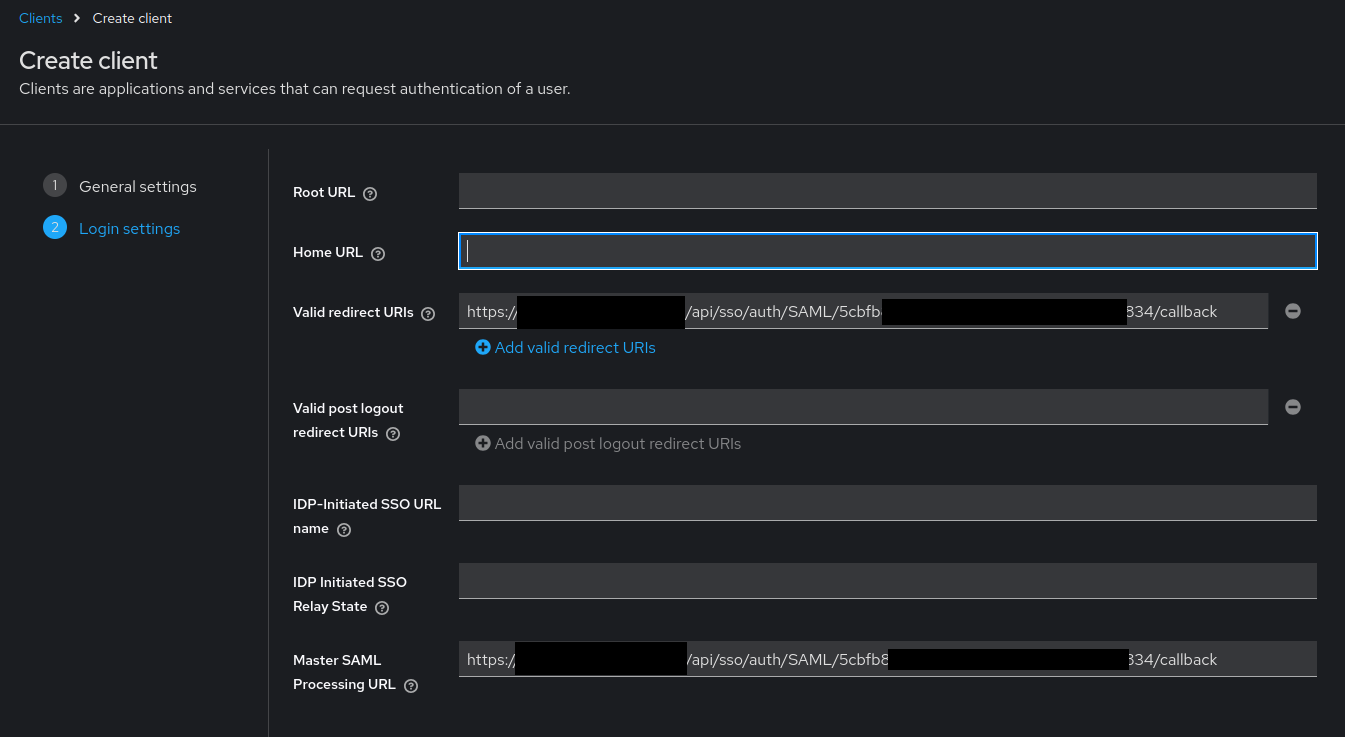Screen dimensions: 1345x737
Task: Switch to General settings step
Action: (137, 187)
